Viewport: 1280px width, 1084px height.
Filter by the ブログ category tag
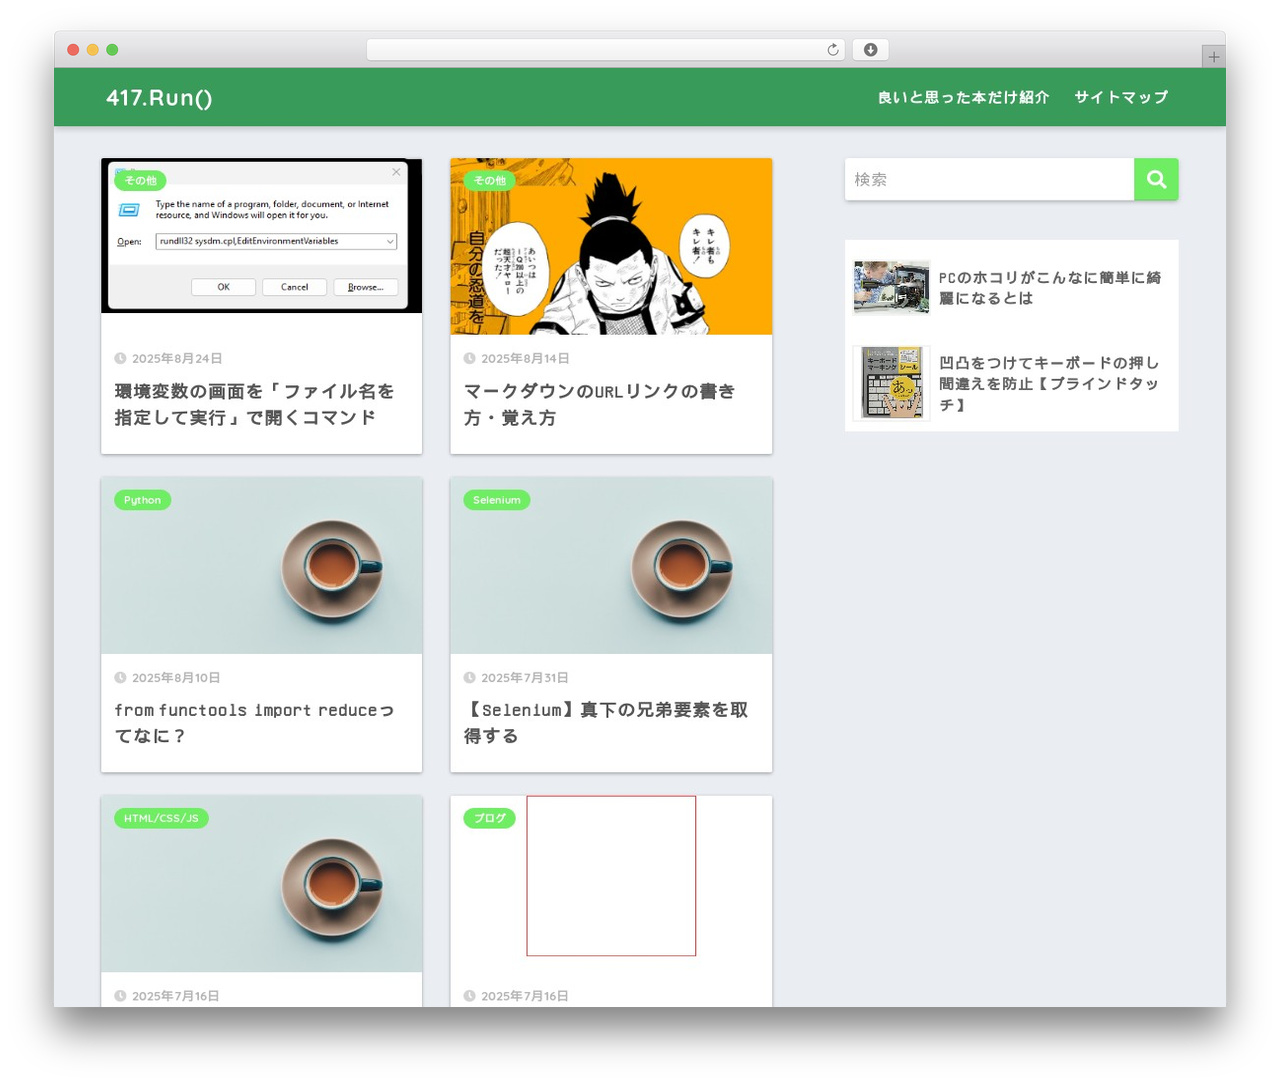coord(489,818)
